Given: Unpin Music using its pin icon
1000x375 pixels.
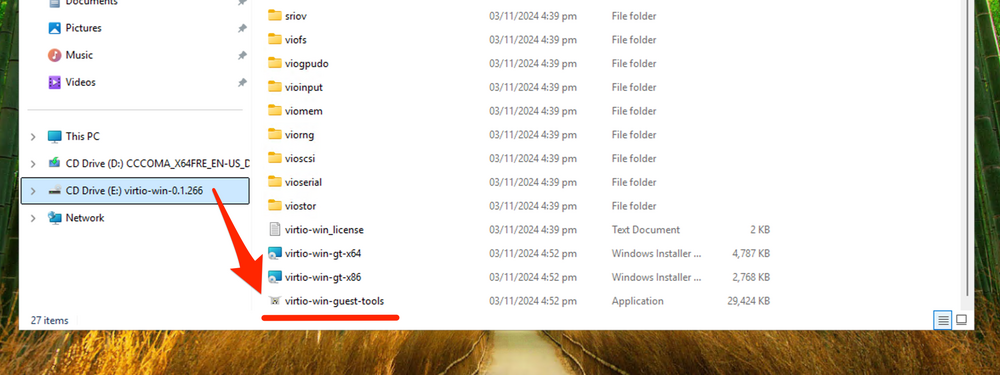Looking at the screenshot, I should pyautogui.click(x=242, y=55).
